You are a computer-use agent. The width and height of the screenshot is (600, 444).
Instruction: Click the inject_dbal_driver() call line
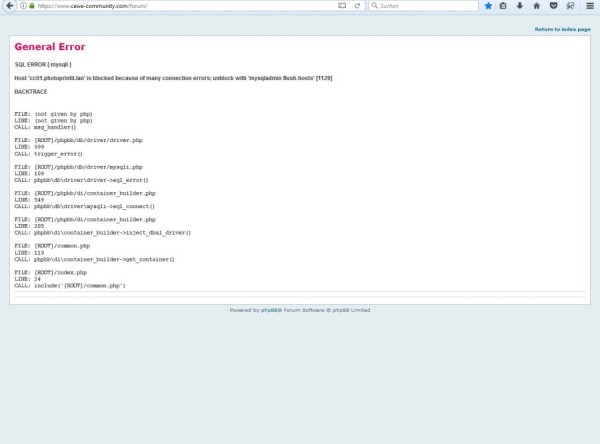point(103,233)
